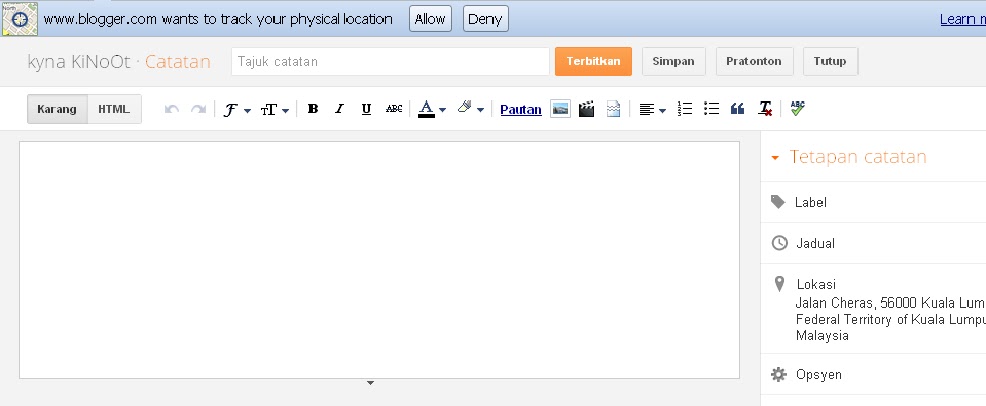Open the highlight color dropdown arrow
Image resolution: width=986 pixels, height=406 pixels.
pyautogui.click(x=480, y=110)
